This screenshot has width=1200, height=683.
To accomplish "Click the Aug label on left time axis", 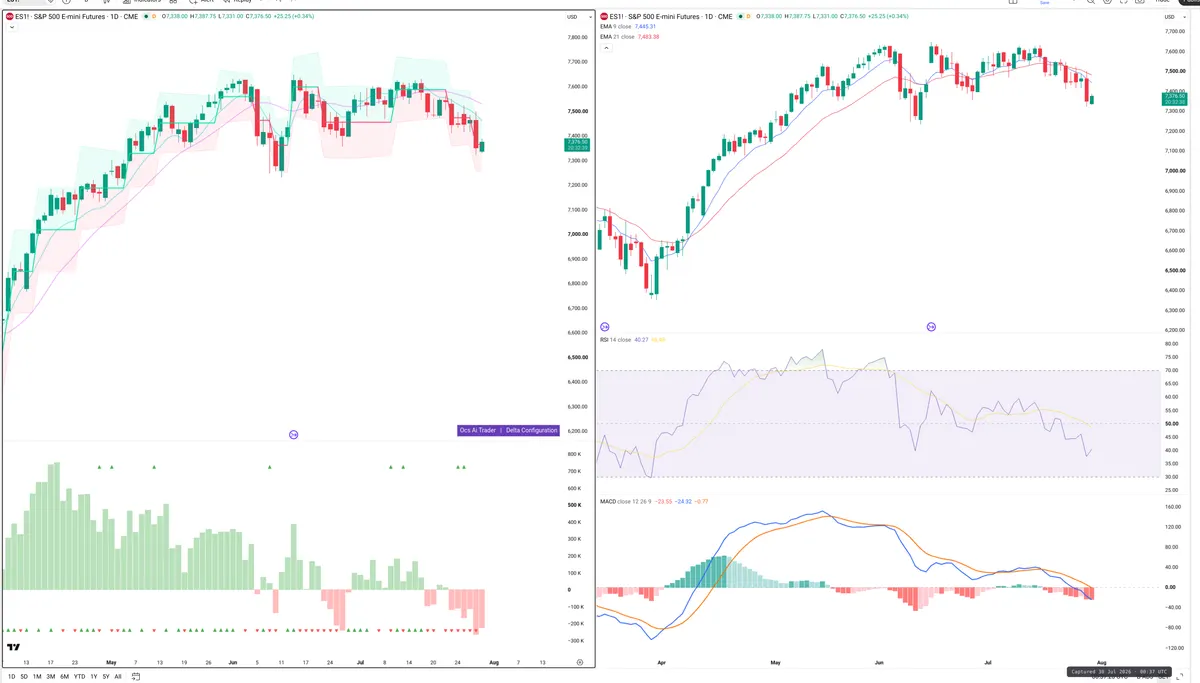I will [x=492, y=662].
